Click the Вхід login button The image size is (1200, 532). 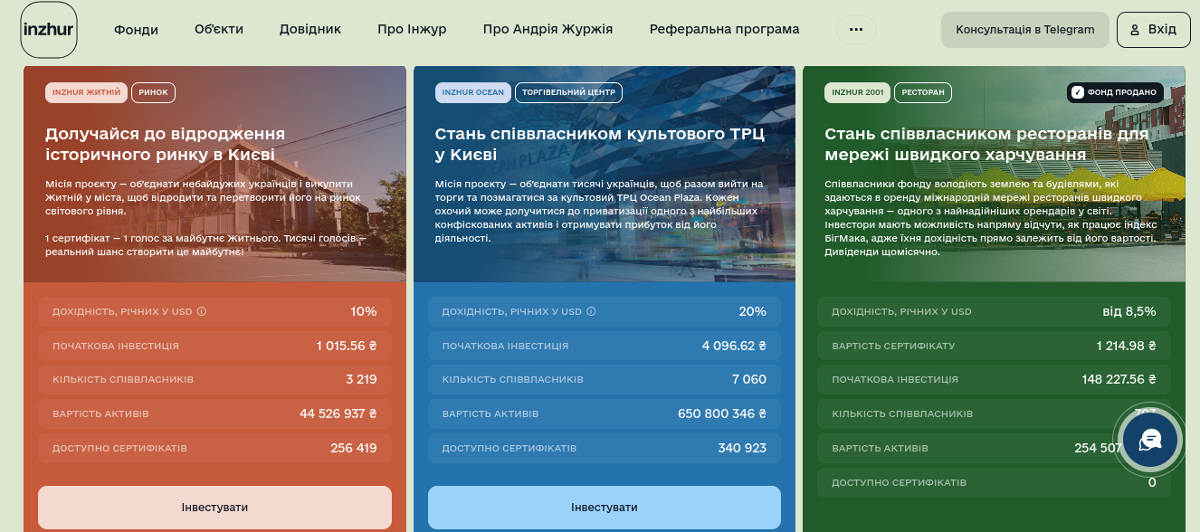tap(1153, 30)
